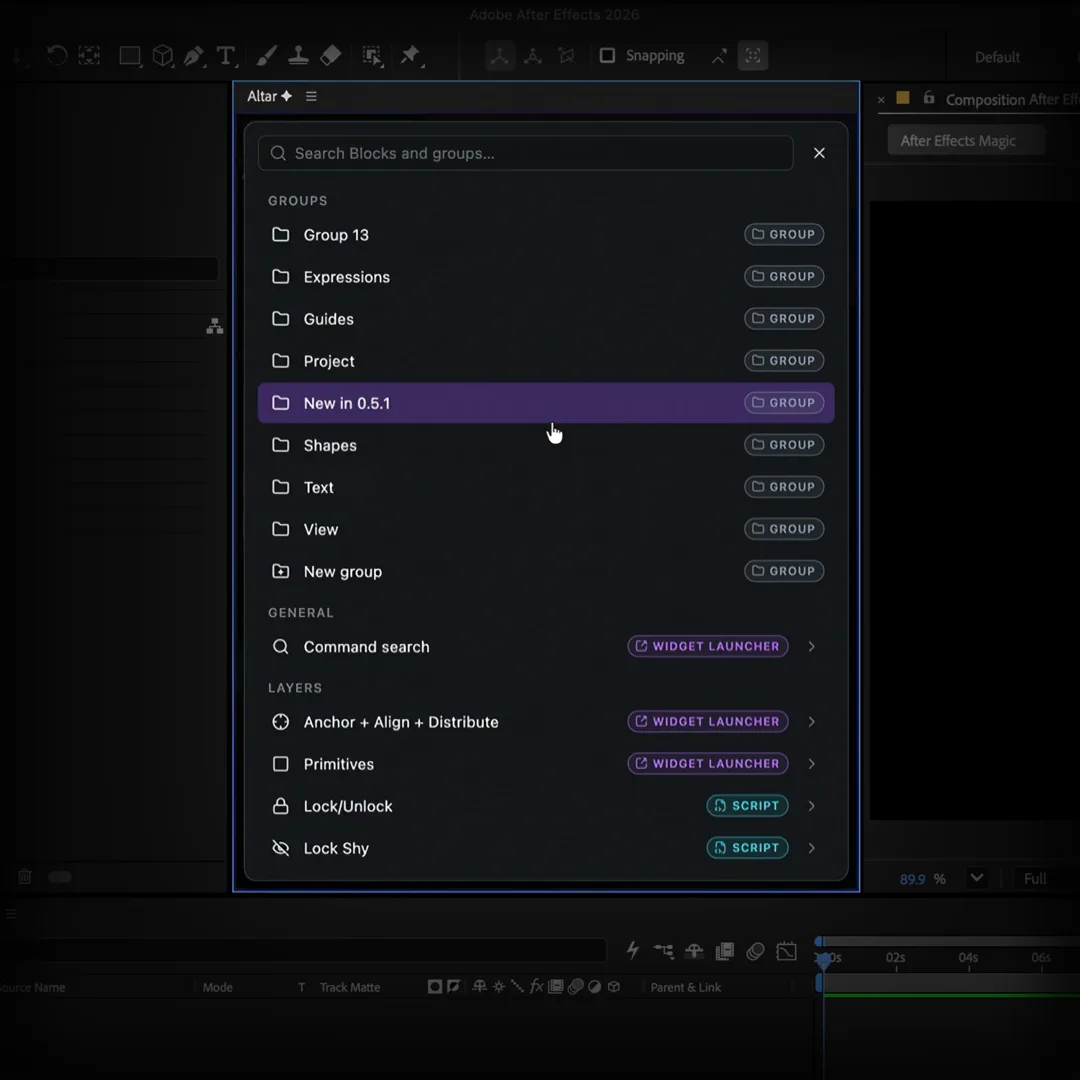The image size is (1080, 1080).
Task: Select the Brush tool
Action: pyautogui.click(x=267, y=56)
